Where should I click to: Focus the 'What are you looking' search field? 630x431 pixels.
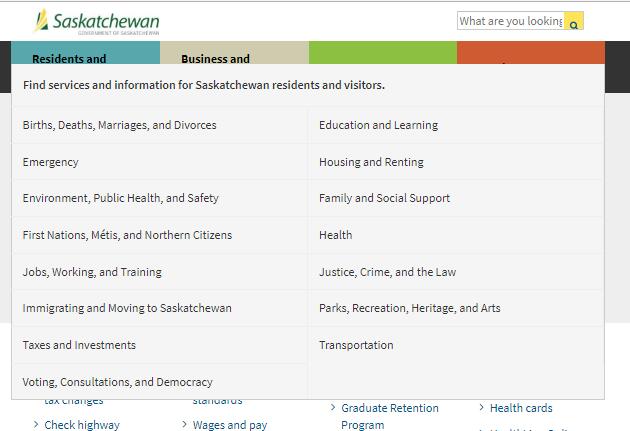511,21
